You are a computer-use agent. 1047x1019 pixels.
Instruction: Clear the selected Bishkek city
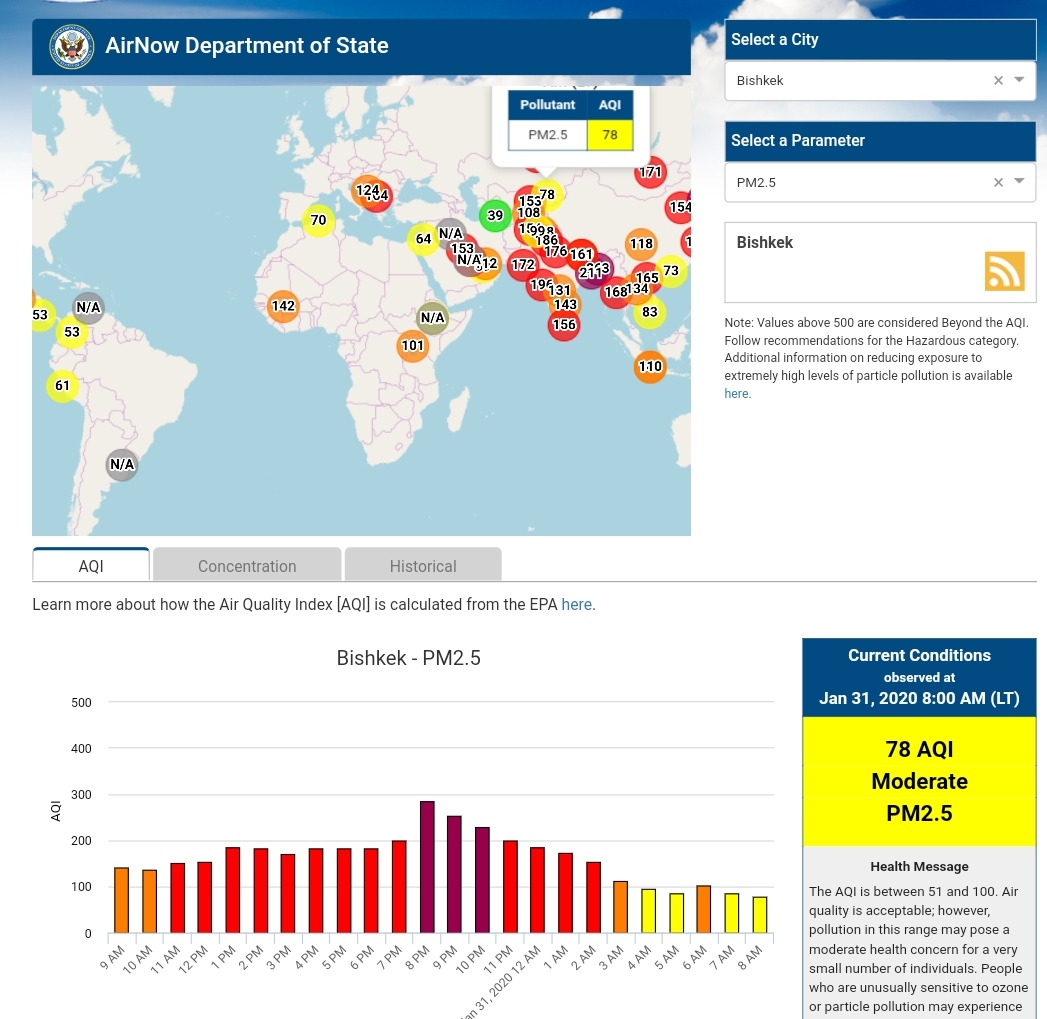998,81
